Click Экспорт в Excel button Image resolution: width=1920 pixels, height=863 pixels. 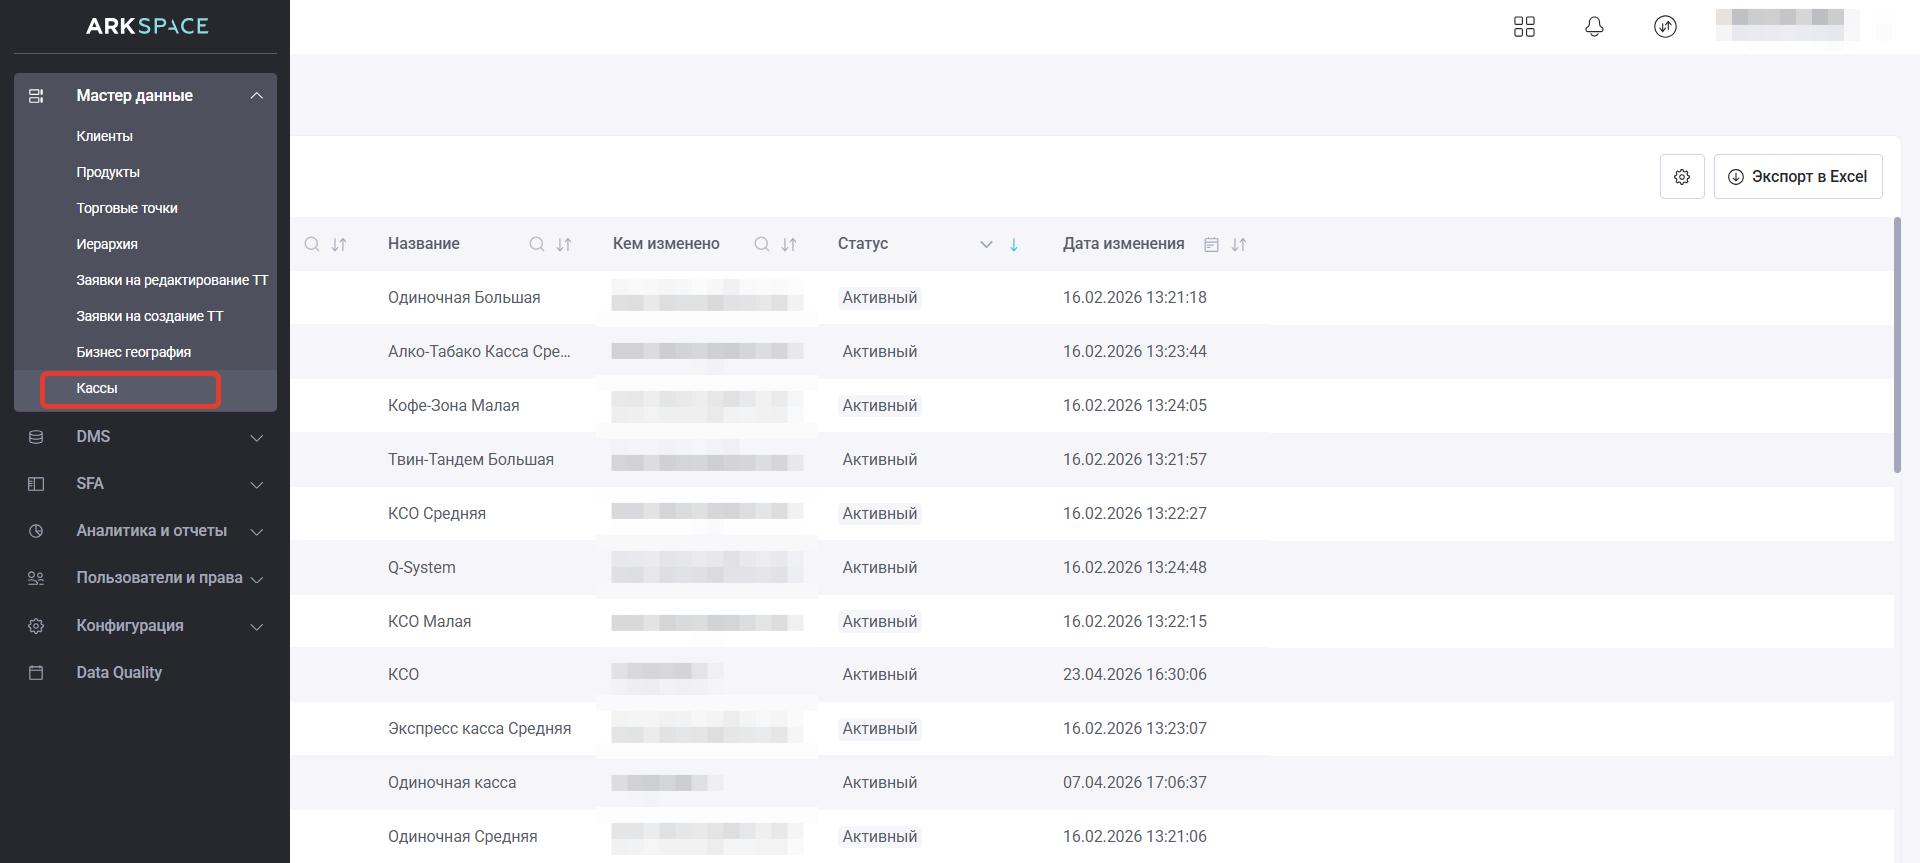click(1797, 177)
